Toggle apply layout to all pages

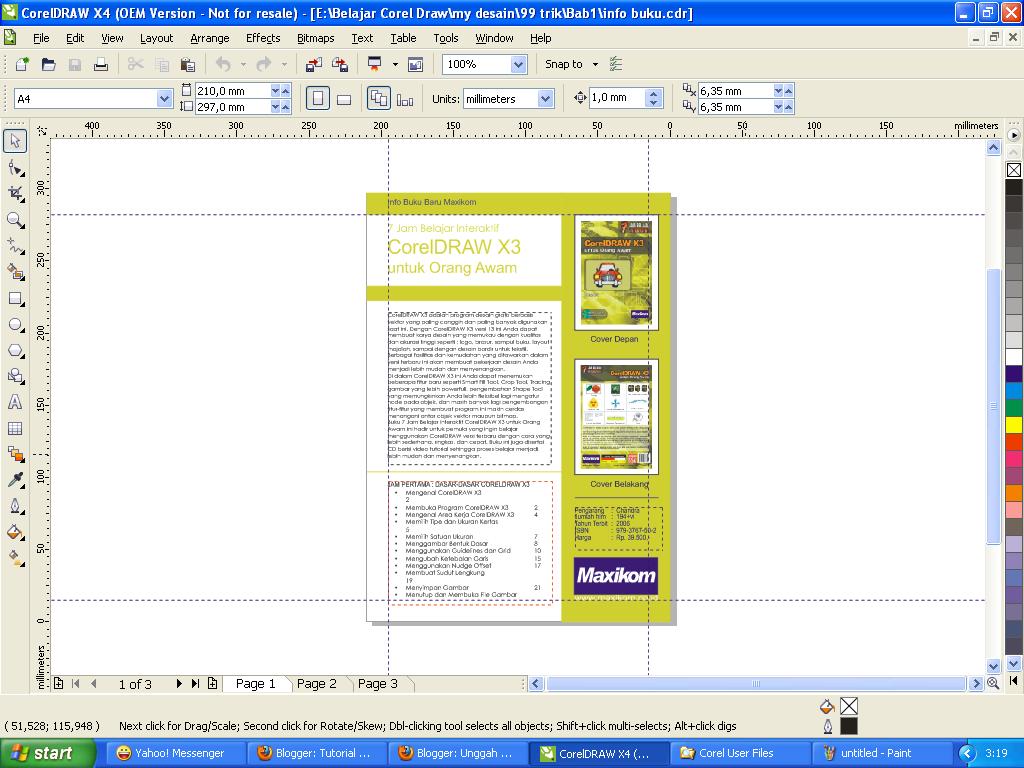(379, 99)
